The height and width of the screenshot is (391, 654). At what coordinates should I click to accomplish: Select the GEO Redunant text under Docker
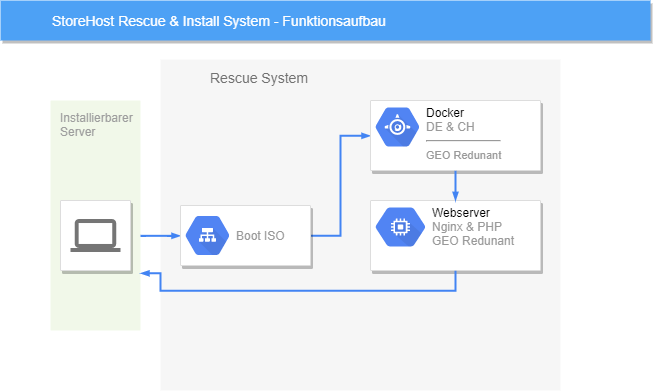pyautogui.click(x=463, y=155)
